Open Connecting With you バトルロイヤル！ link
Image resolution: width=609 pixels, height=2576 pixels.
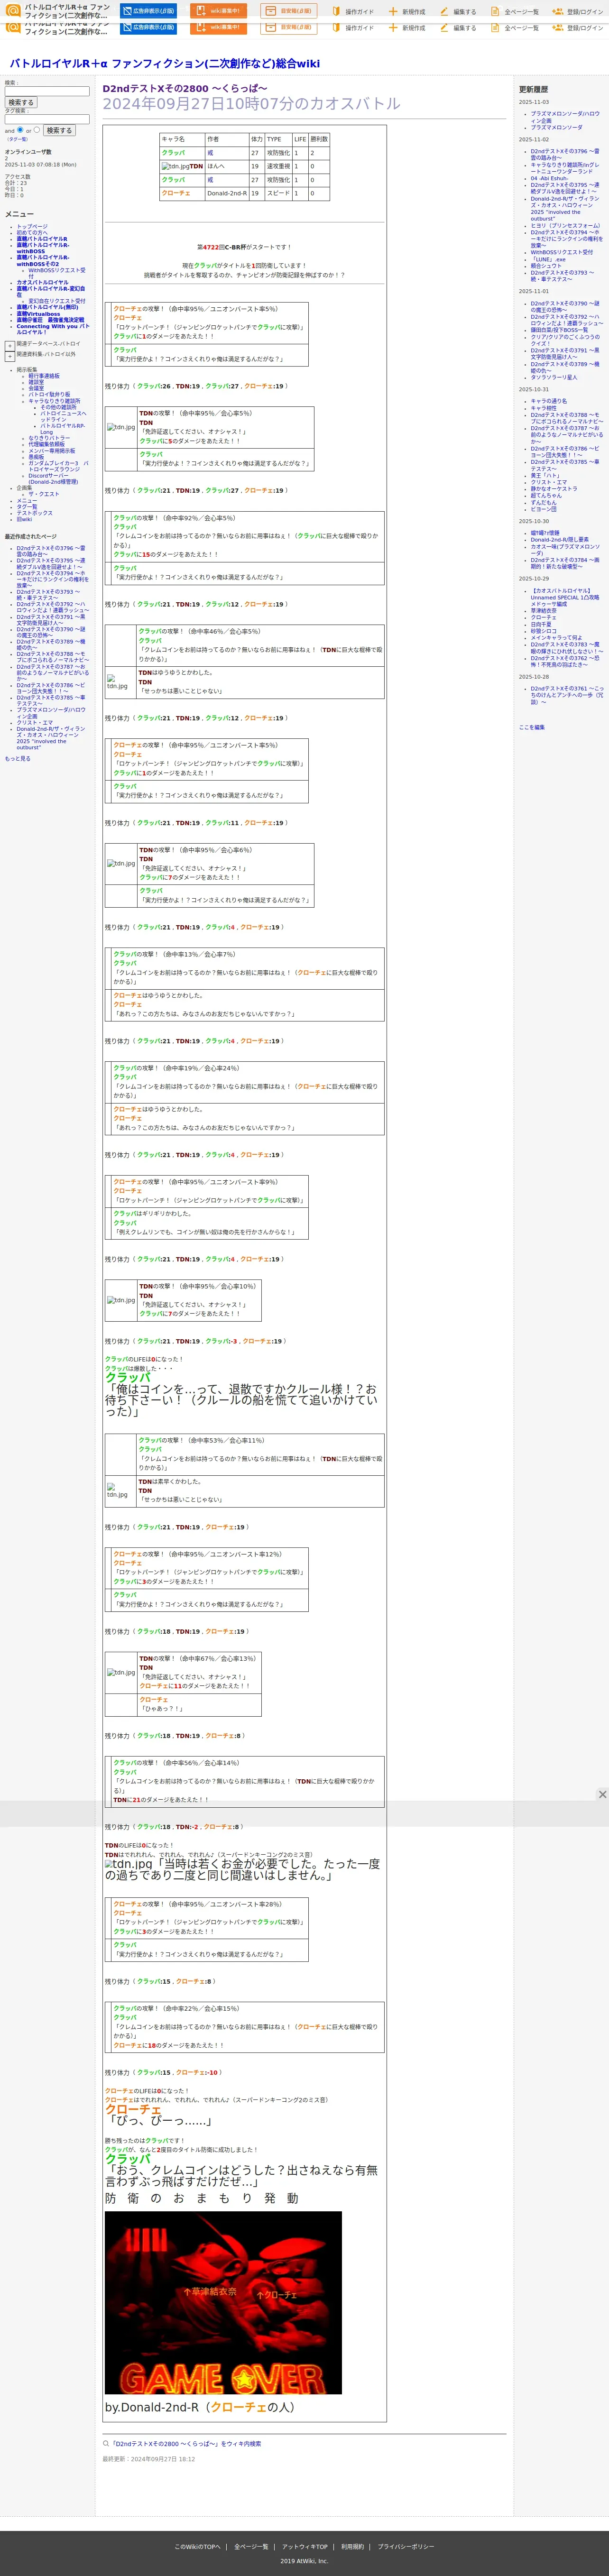tap(52, 329)
